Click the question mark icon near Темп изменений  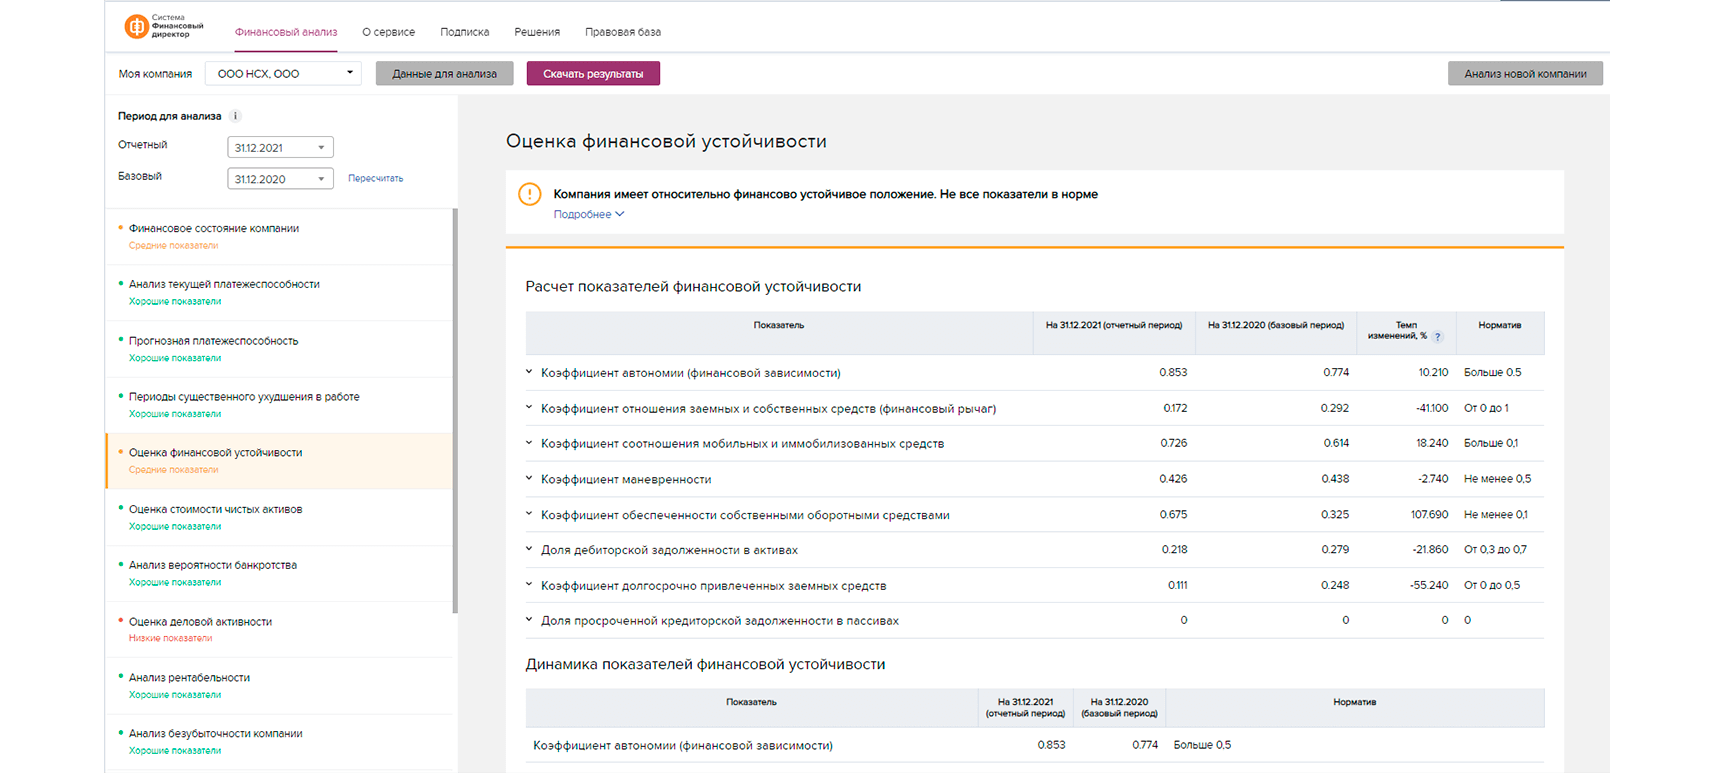coord(1437,337)
